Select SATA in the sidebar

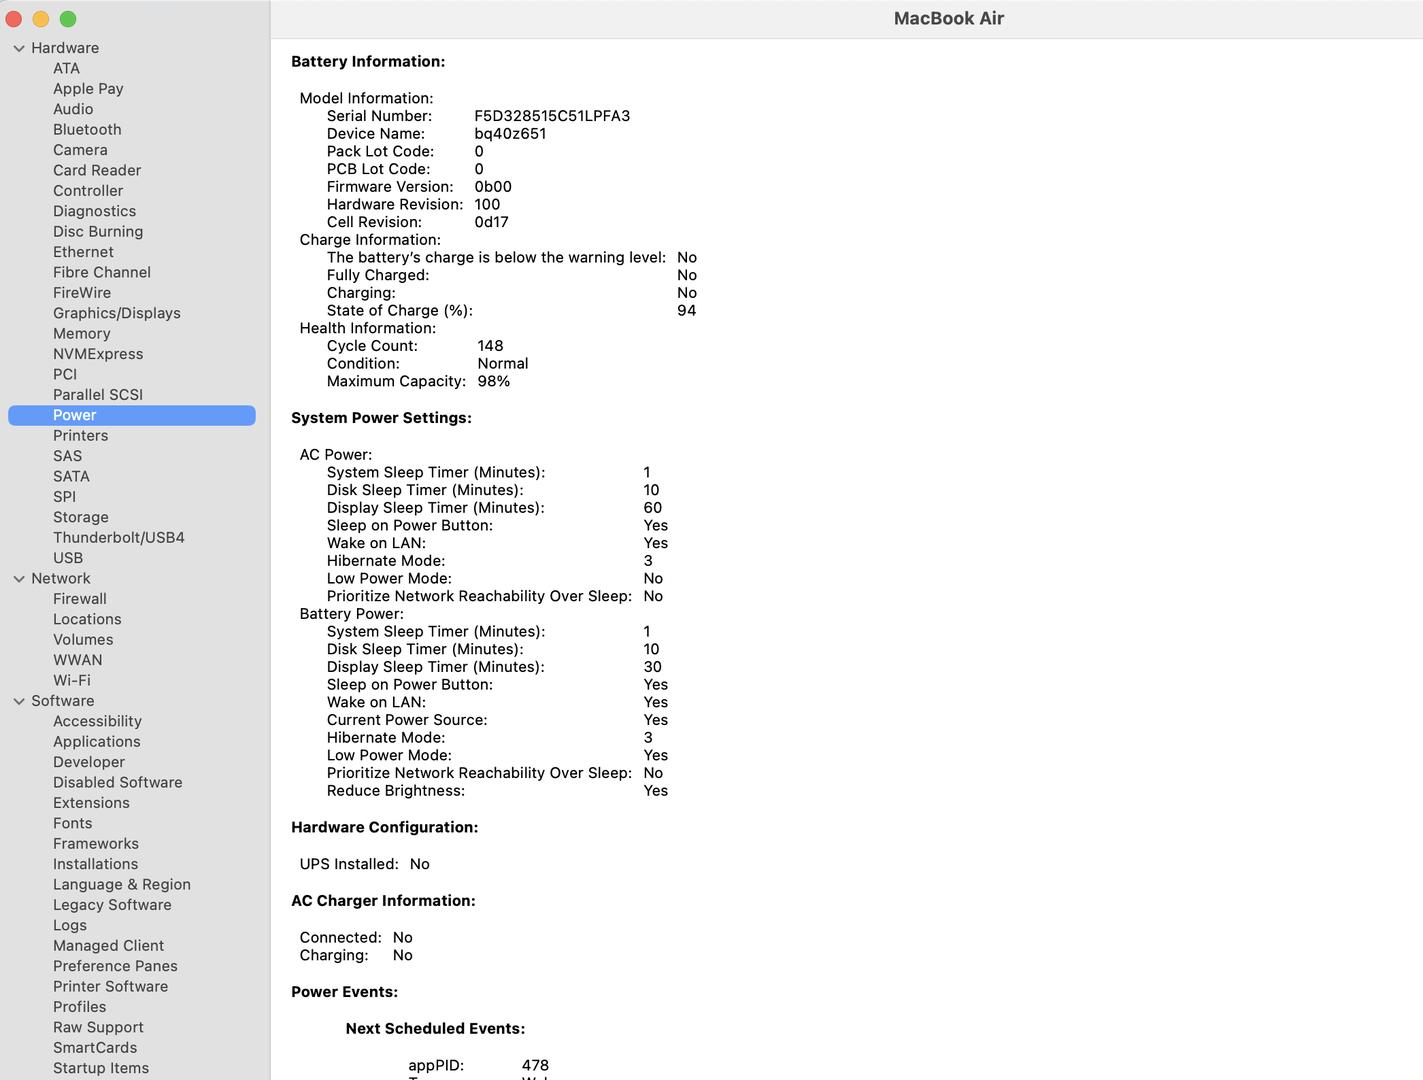pyautogui.click(x=71, y=476)
